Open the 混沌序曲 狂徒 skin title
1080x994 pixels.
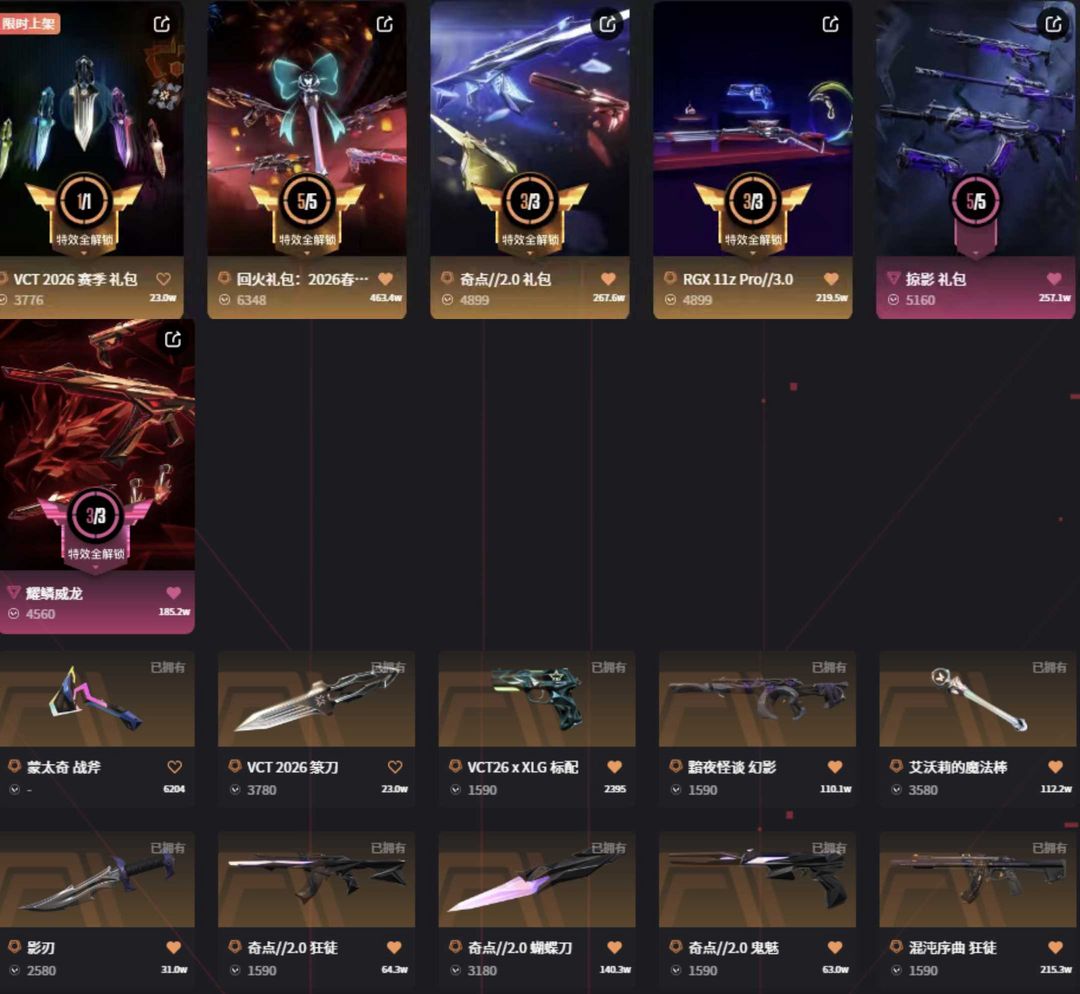coord(952,947)
